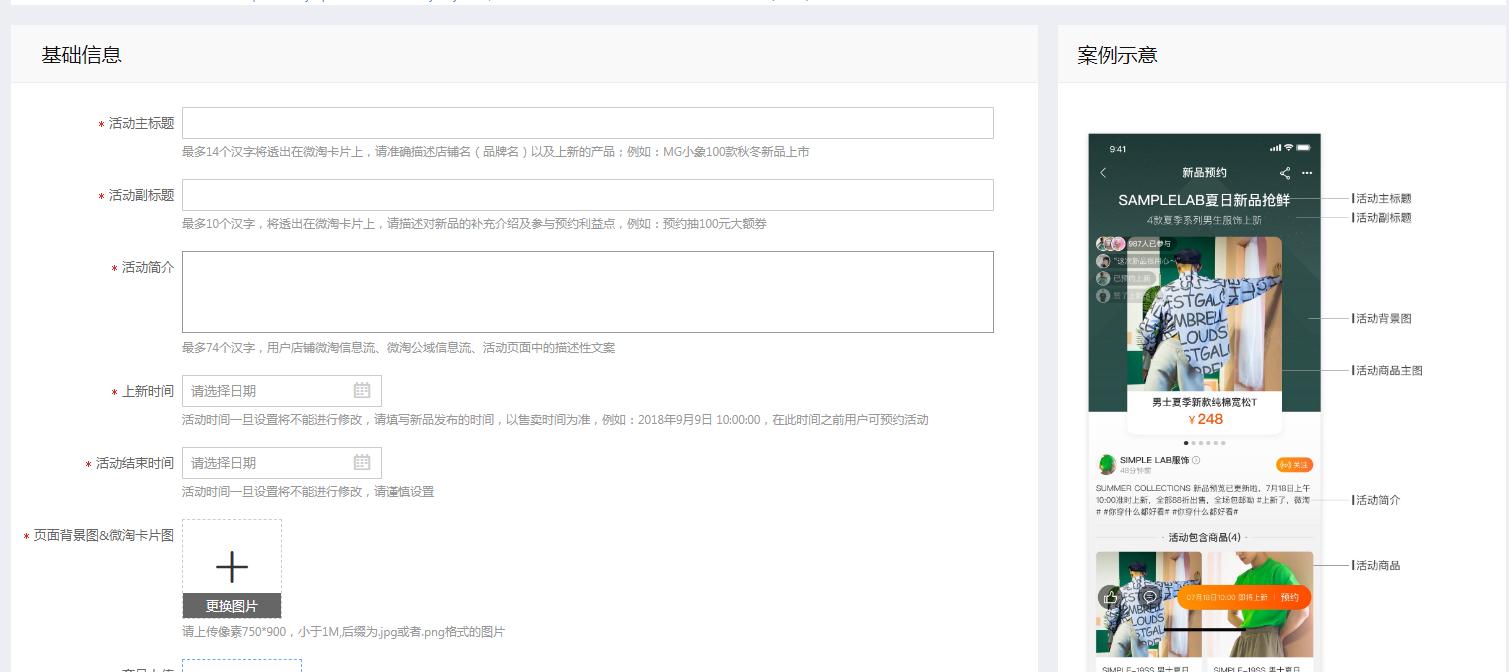Click the plus icon to upload 页面背景图
The width and height of the screenshot is (1509, 672).
pyautogui.click(x=232, y=566)
